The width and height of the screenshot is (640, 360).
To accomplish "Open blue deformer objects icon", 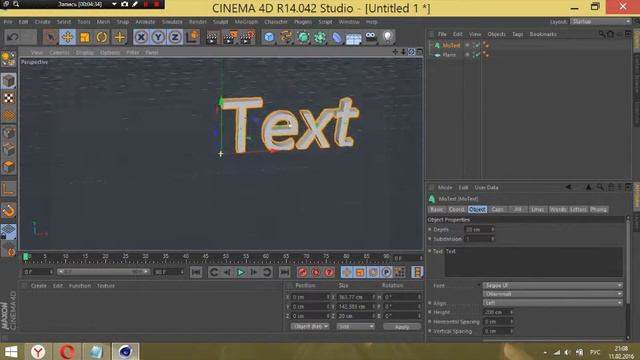I will tap(337, 38).
